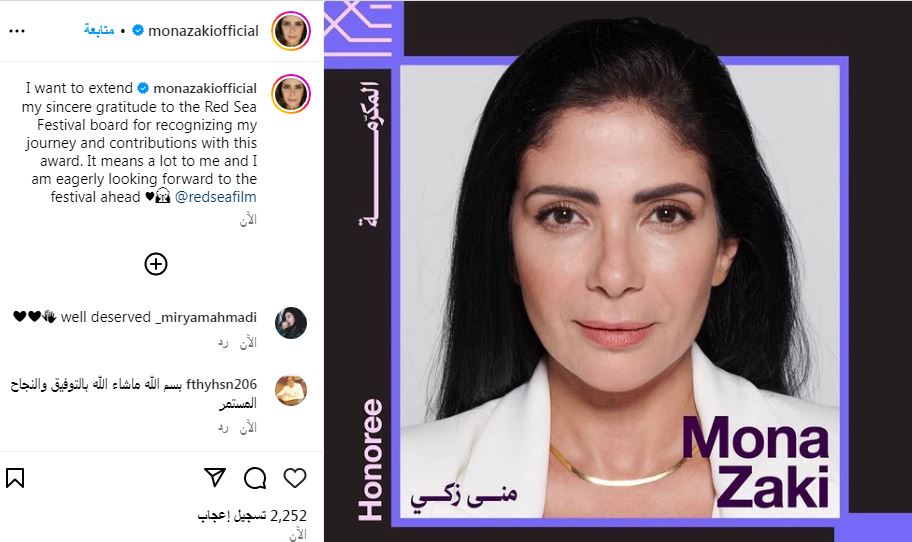Open fthyhsn206 commenter avatar
The image size is (912, 542).
291,390
